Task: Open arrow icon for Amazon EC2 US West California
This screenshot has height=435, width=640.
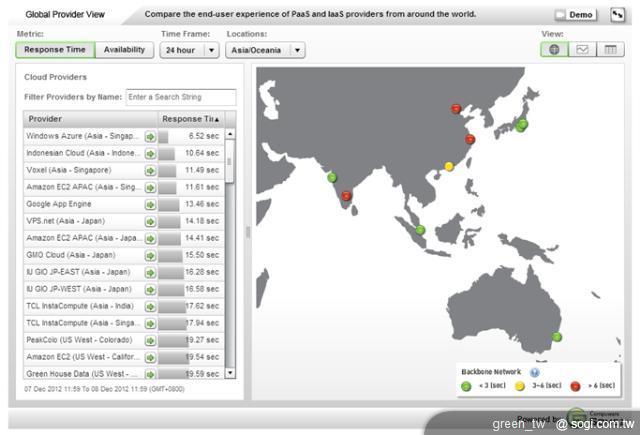Action: pos(151,357)
